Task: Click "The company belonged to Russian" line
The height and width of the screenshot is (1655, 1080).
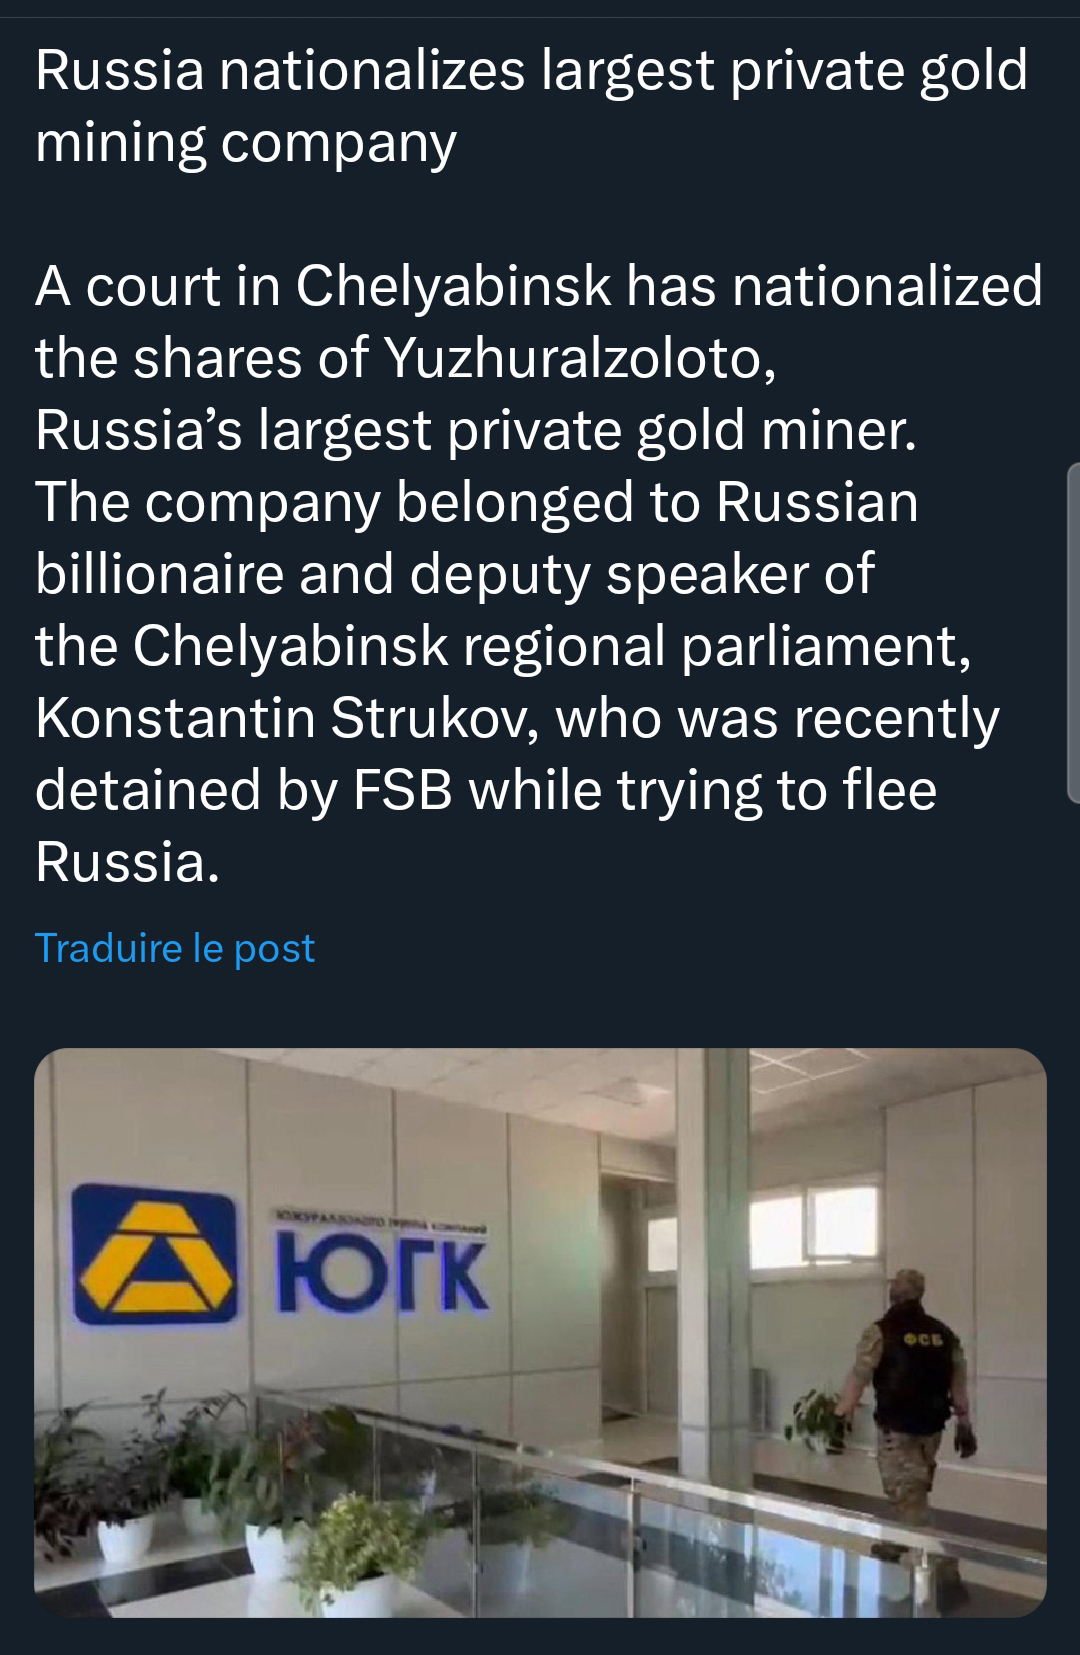Action: 476,502
